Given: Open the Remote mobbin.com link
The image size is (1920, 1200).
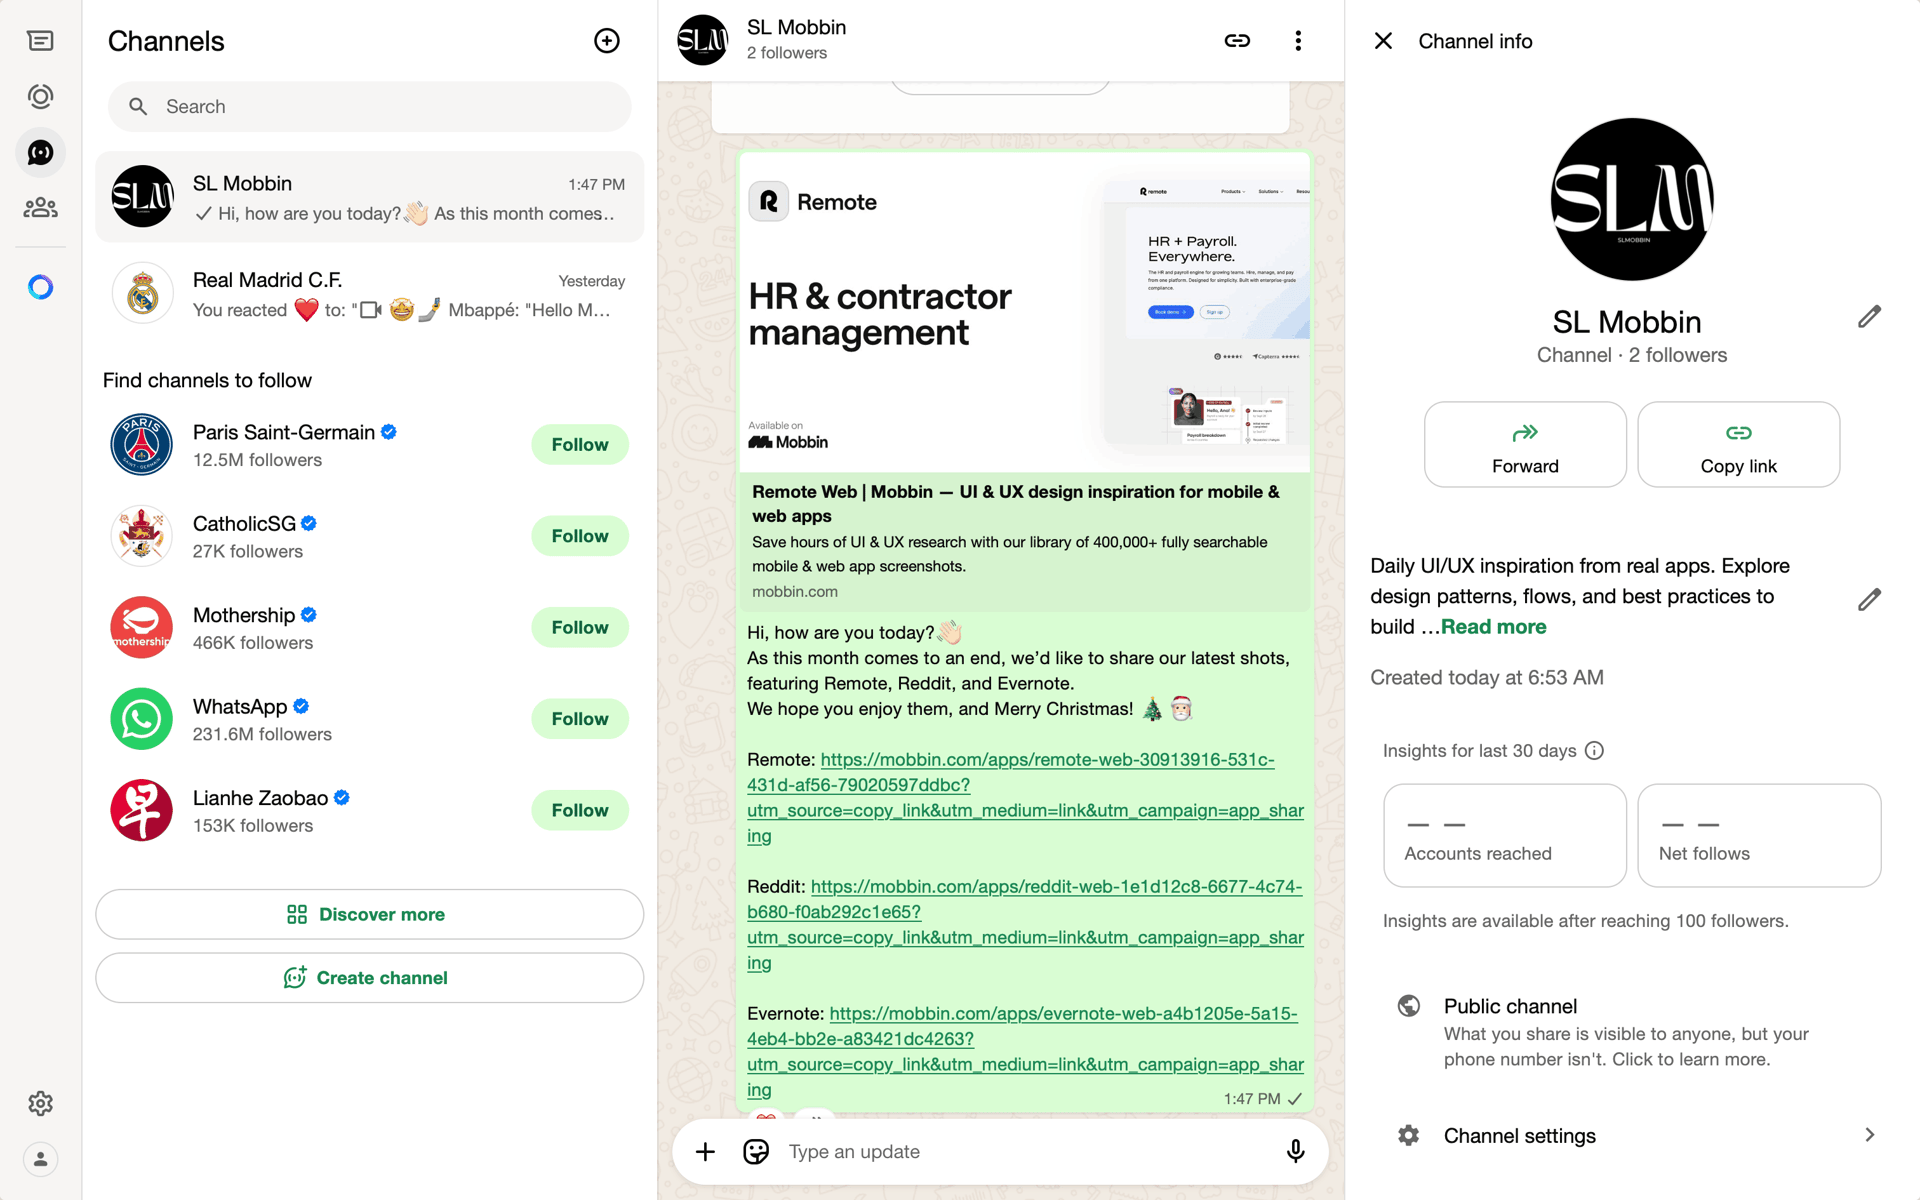Looking at the screenshot, I should click(1025, 798).
